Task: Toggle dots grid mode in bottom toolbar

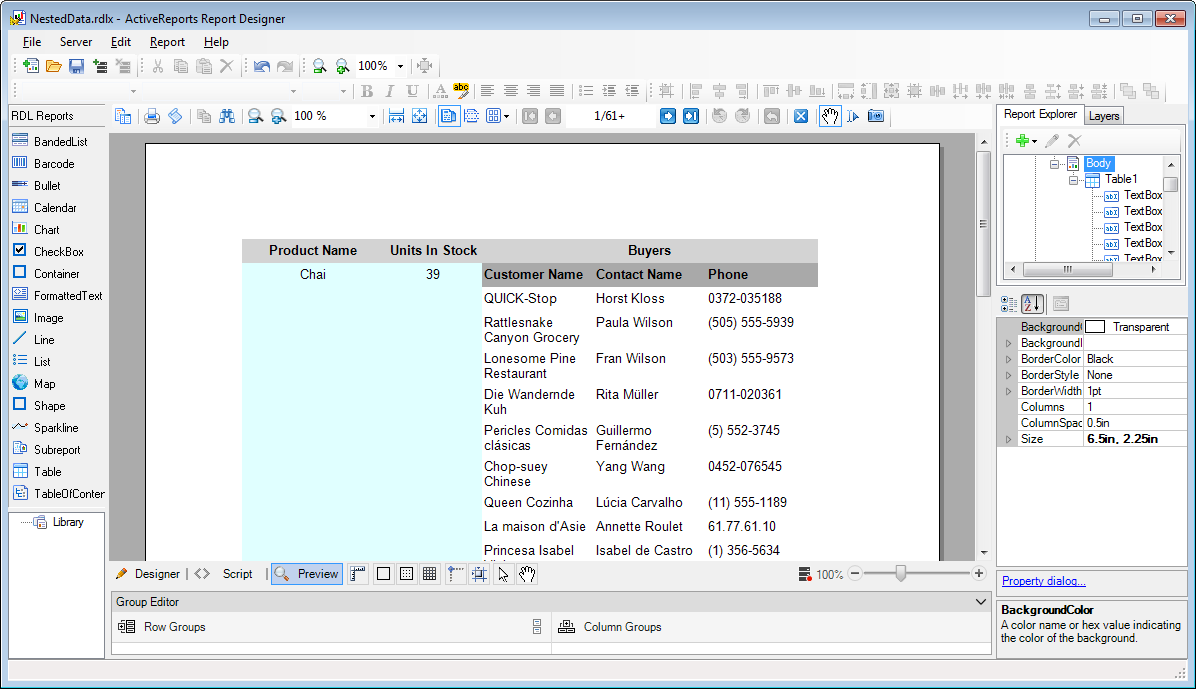Action: (407, 574)
